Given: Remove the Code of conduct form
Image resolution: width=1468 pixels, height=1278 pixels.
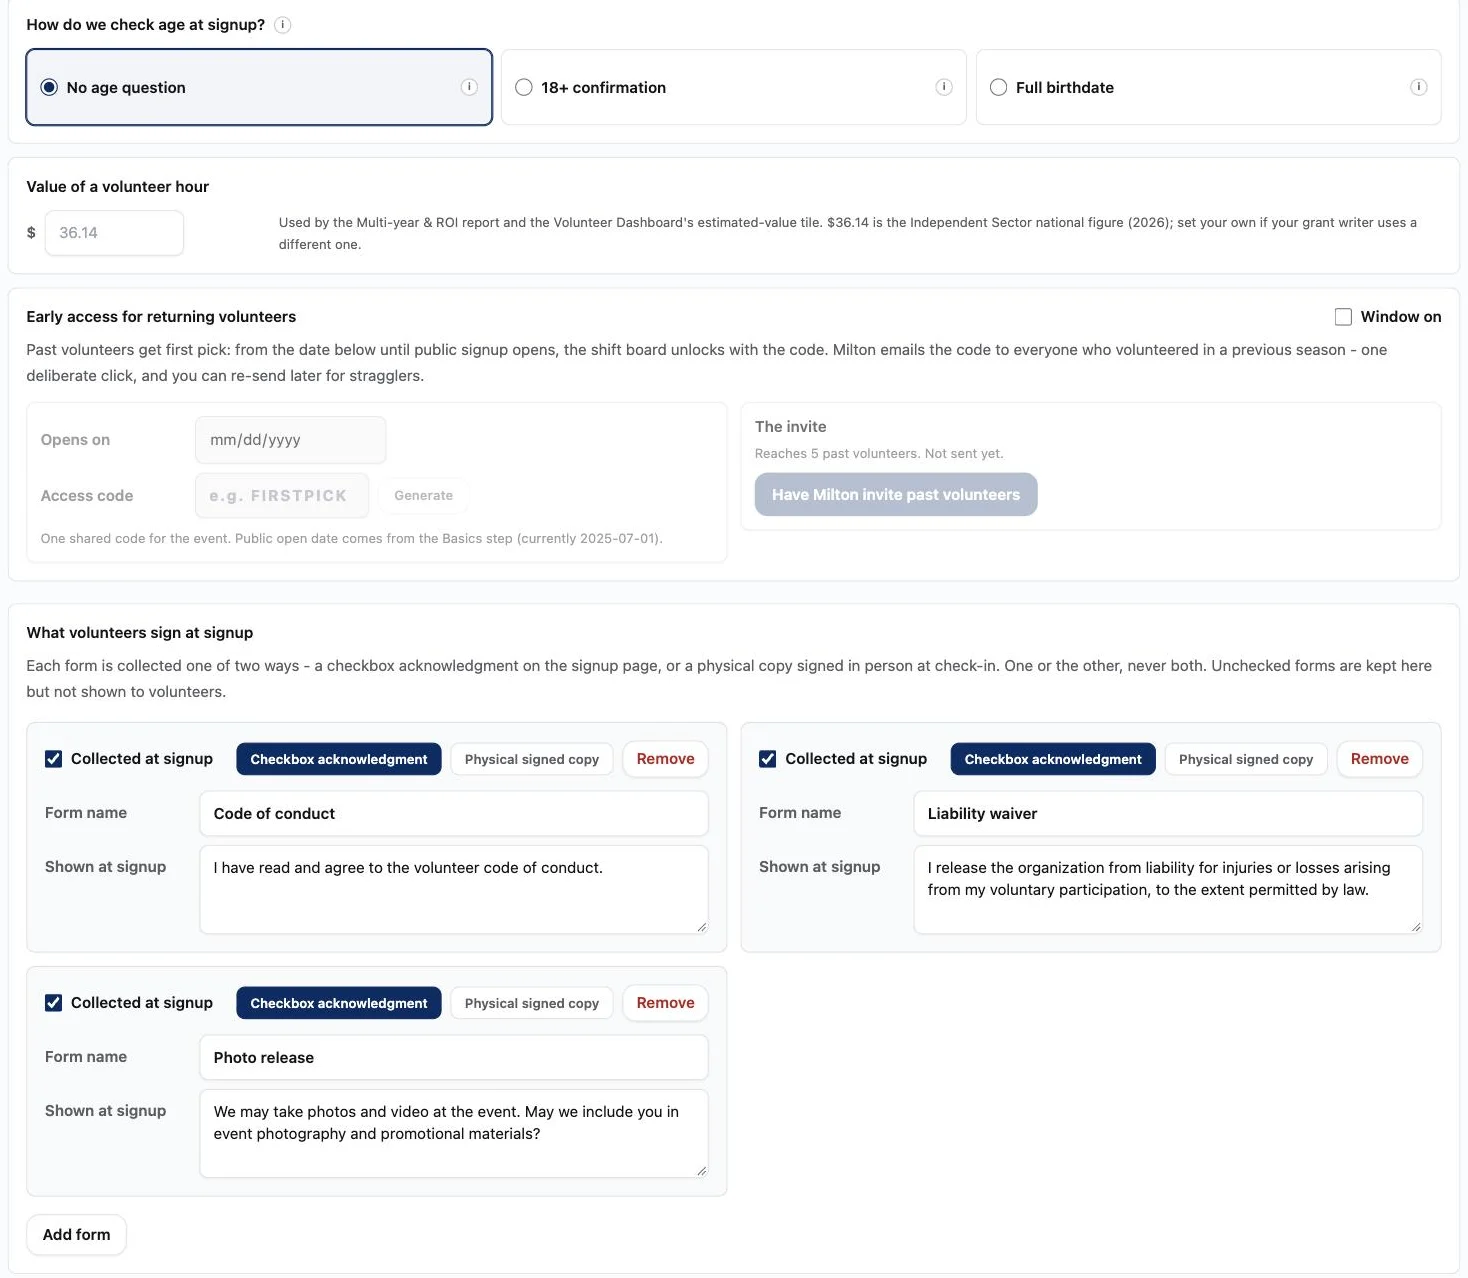Looking at the screenshot, I should coord(665,759).
